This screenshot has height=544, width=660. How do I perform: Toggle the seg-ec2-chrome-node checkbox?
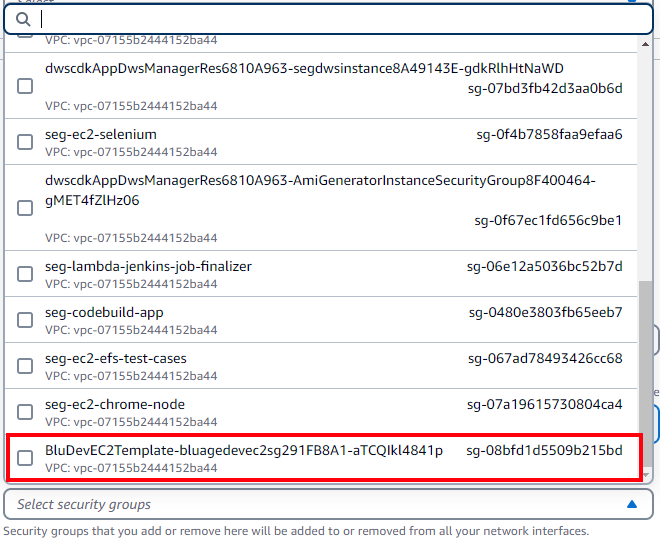[x=25, y=412]
